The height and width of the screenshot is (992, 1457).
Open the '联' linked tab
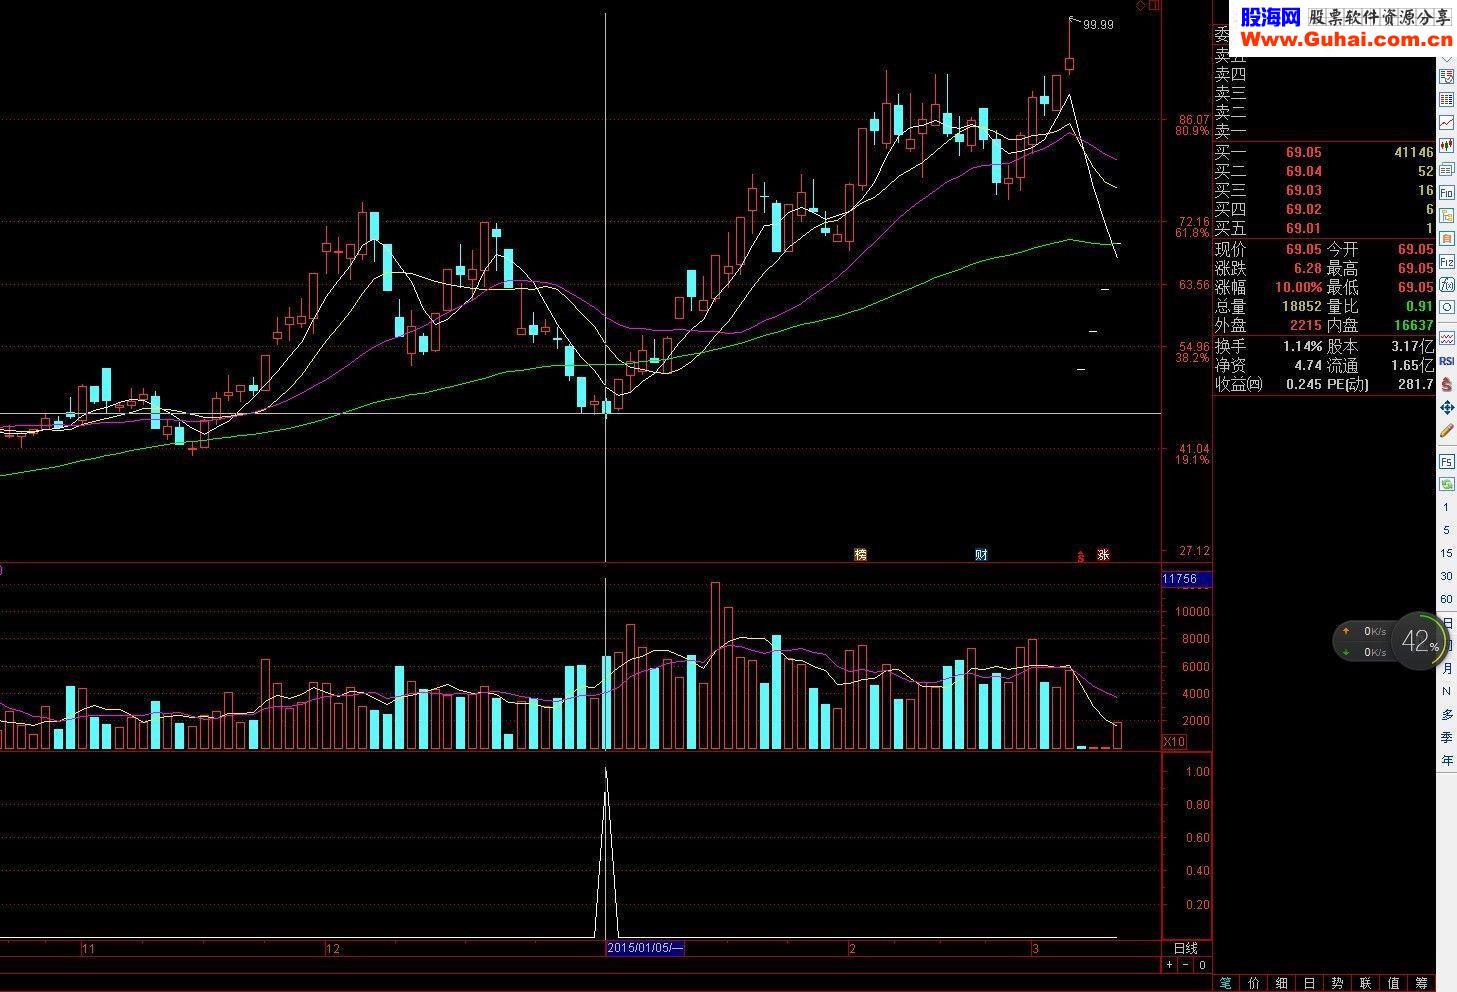coord(1365,983)
